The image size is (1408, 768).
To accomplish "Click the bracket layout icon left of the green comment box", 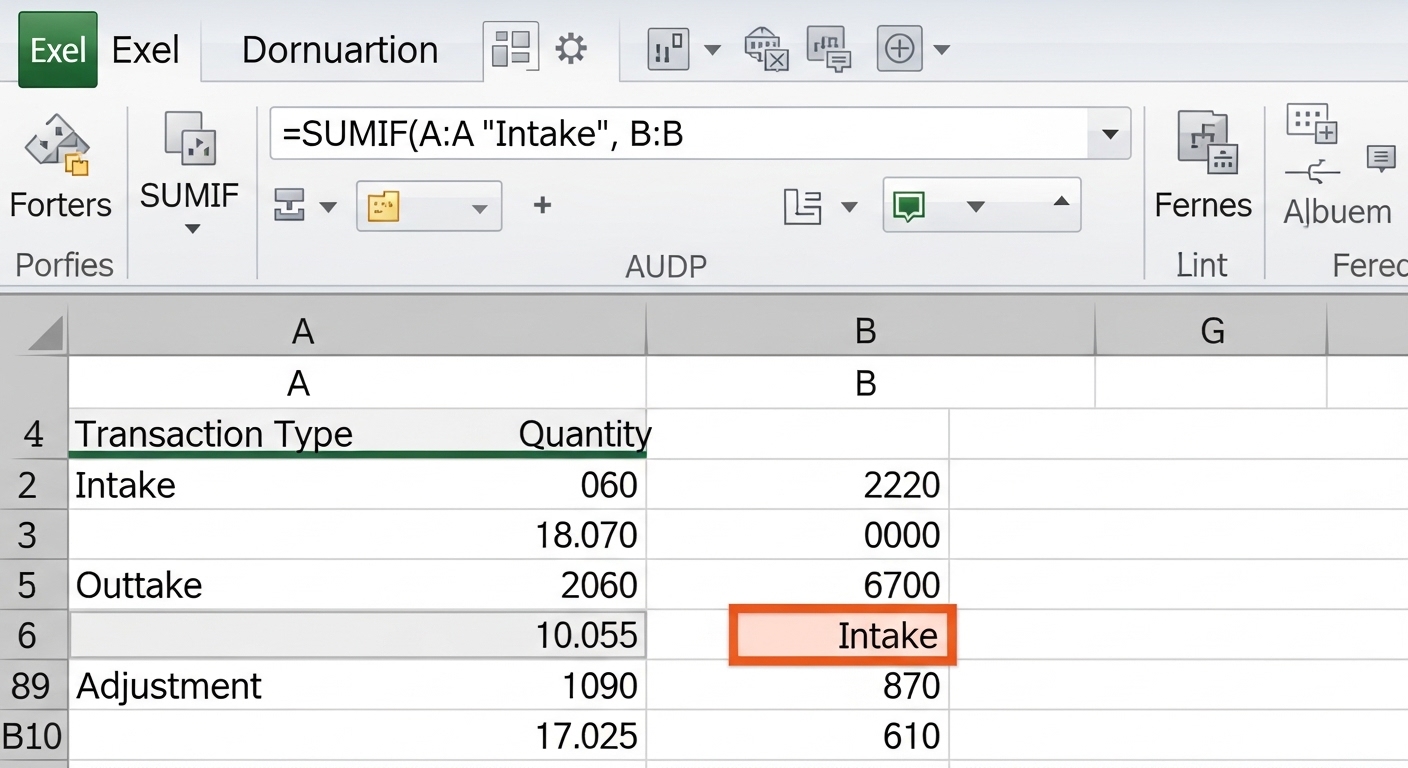I will (803, 206).
